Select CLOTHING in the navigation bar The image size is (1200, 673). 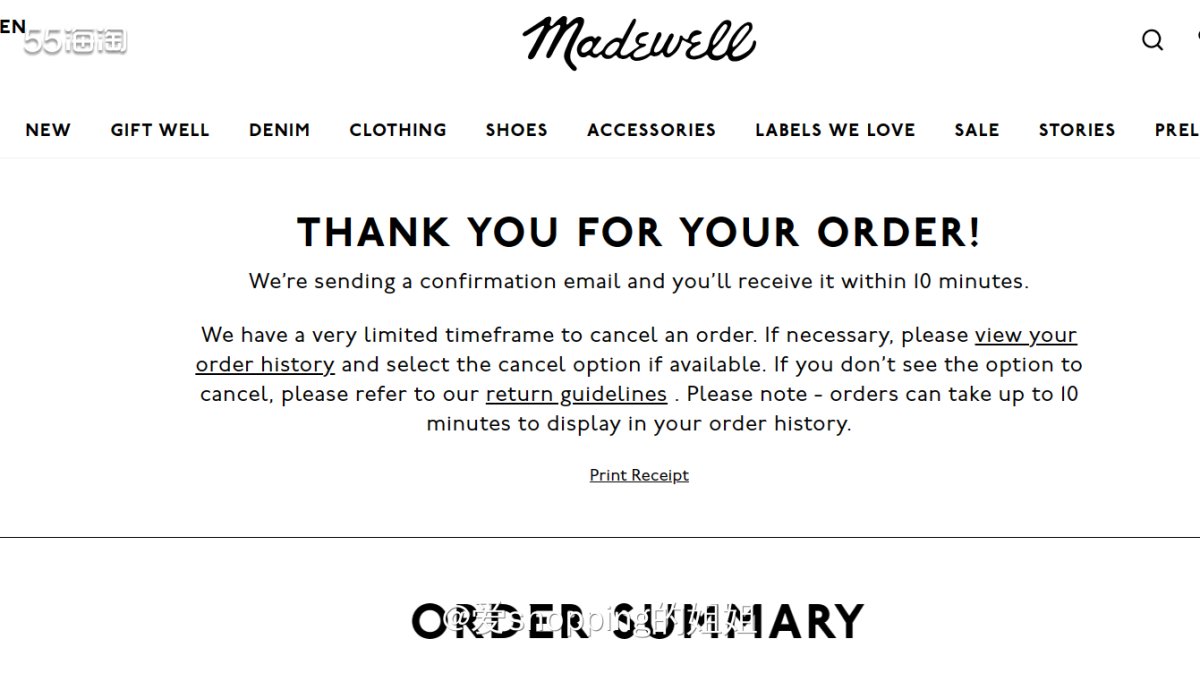click(x=398, y=130)
